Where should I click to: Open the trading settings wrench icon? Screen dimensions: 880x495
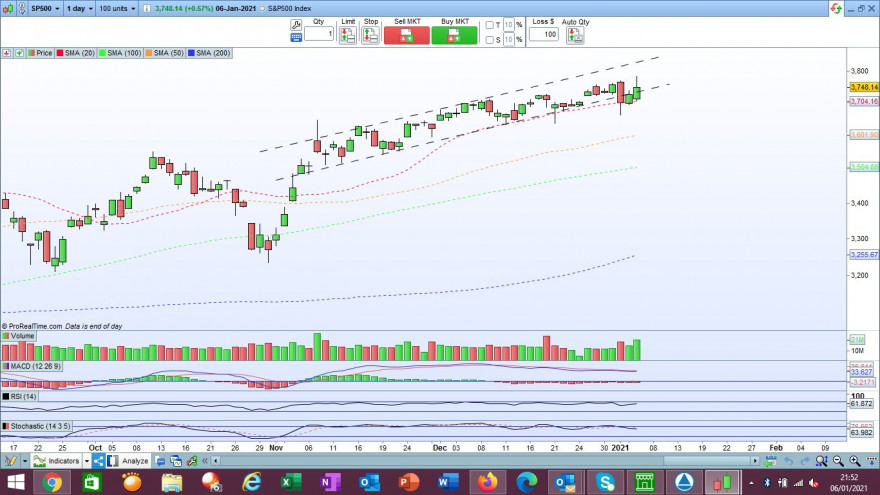296,25
